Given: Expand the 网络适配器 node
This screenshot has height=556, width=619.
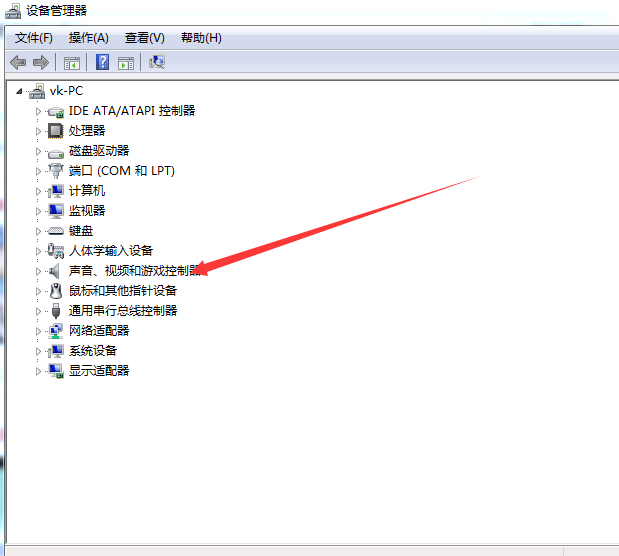Looking at the screenshot, I should 38,331.
